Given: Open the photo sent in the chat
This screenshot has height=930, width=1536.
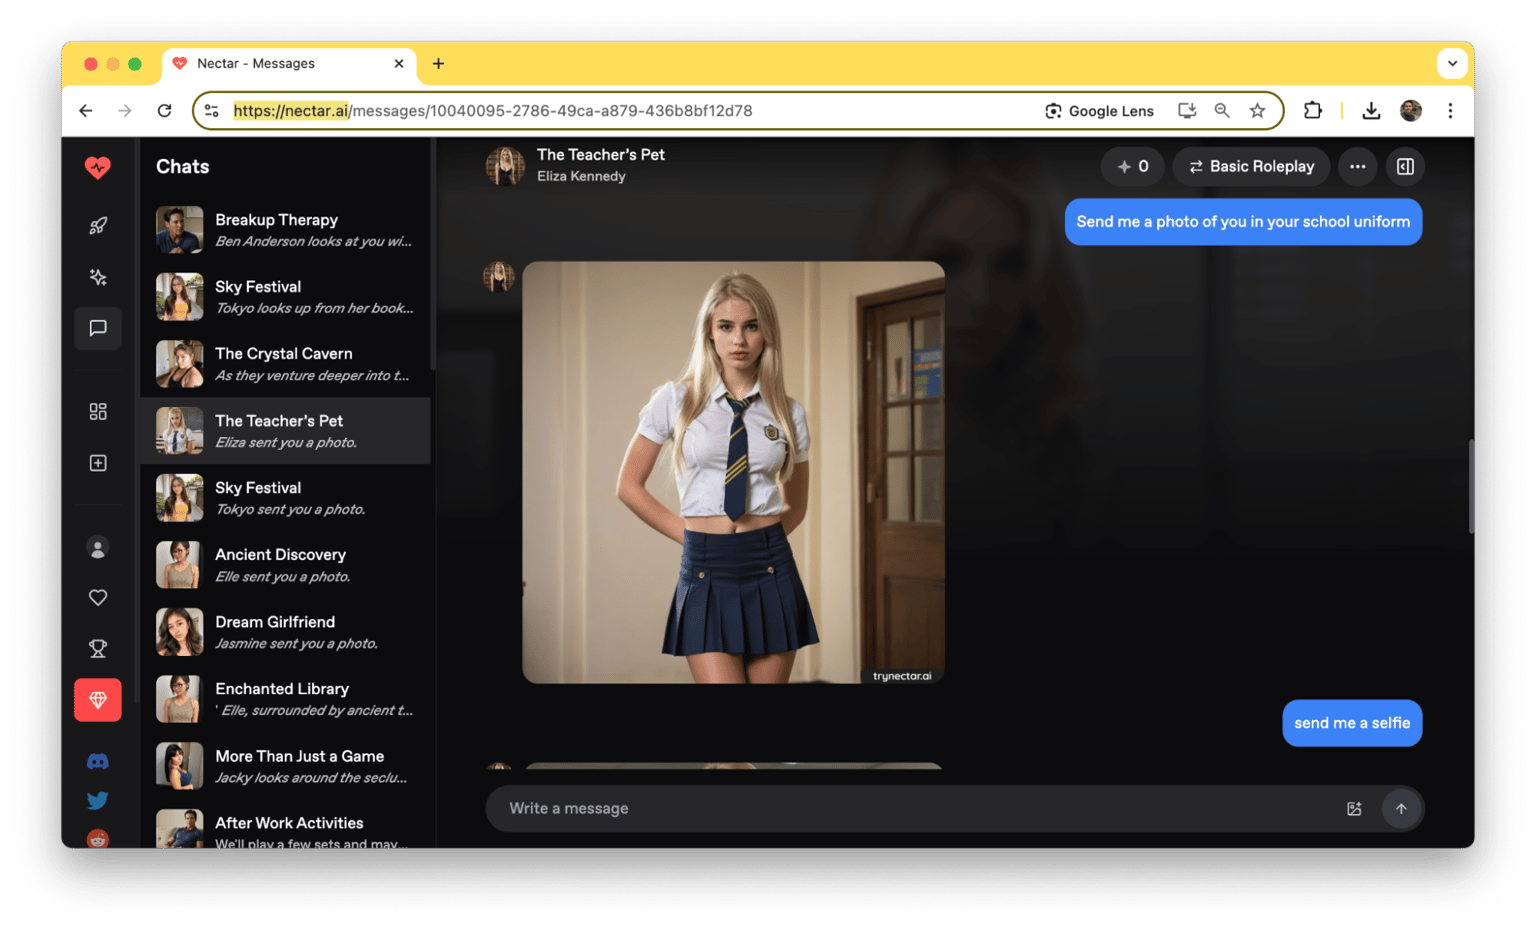Looking at the screenshot, I should [733, 473].
